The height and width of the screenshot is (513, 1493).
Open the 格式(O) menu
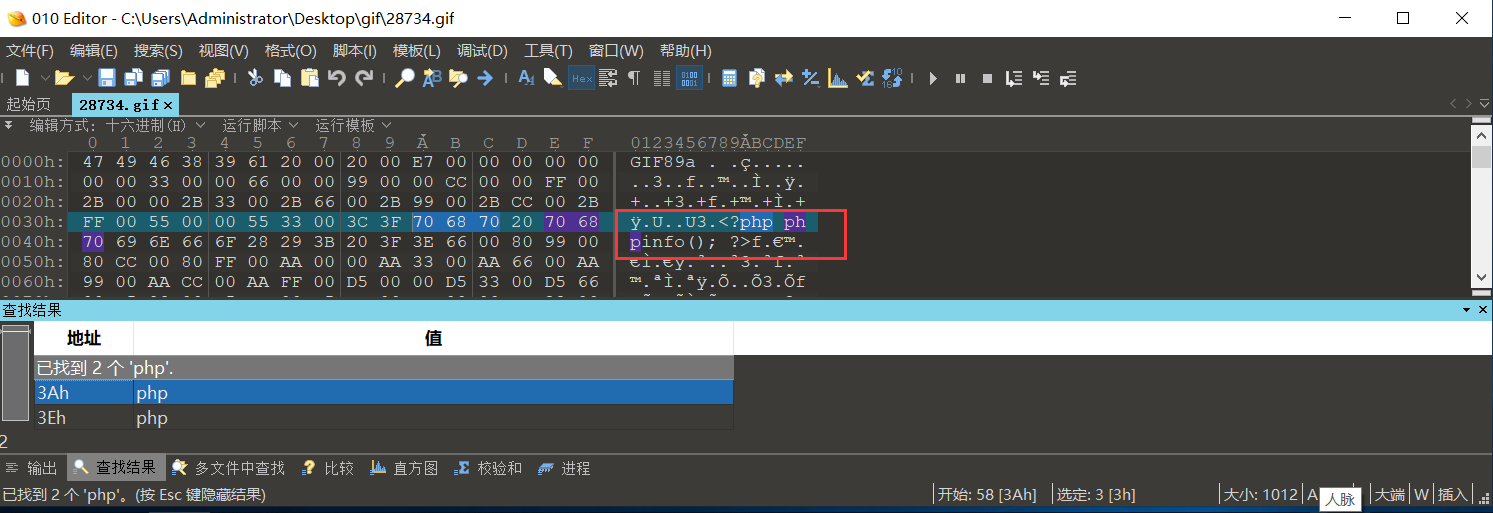[x=290, y=51]
